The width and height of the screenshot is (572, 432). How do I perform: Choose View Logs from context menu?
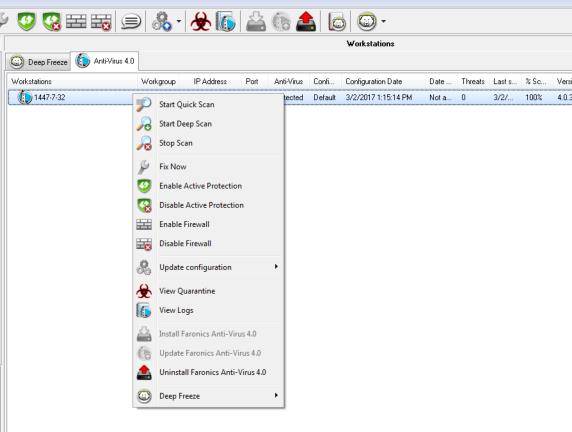click(x=208, y=310)
